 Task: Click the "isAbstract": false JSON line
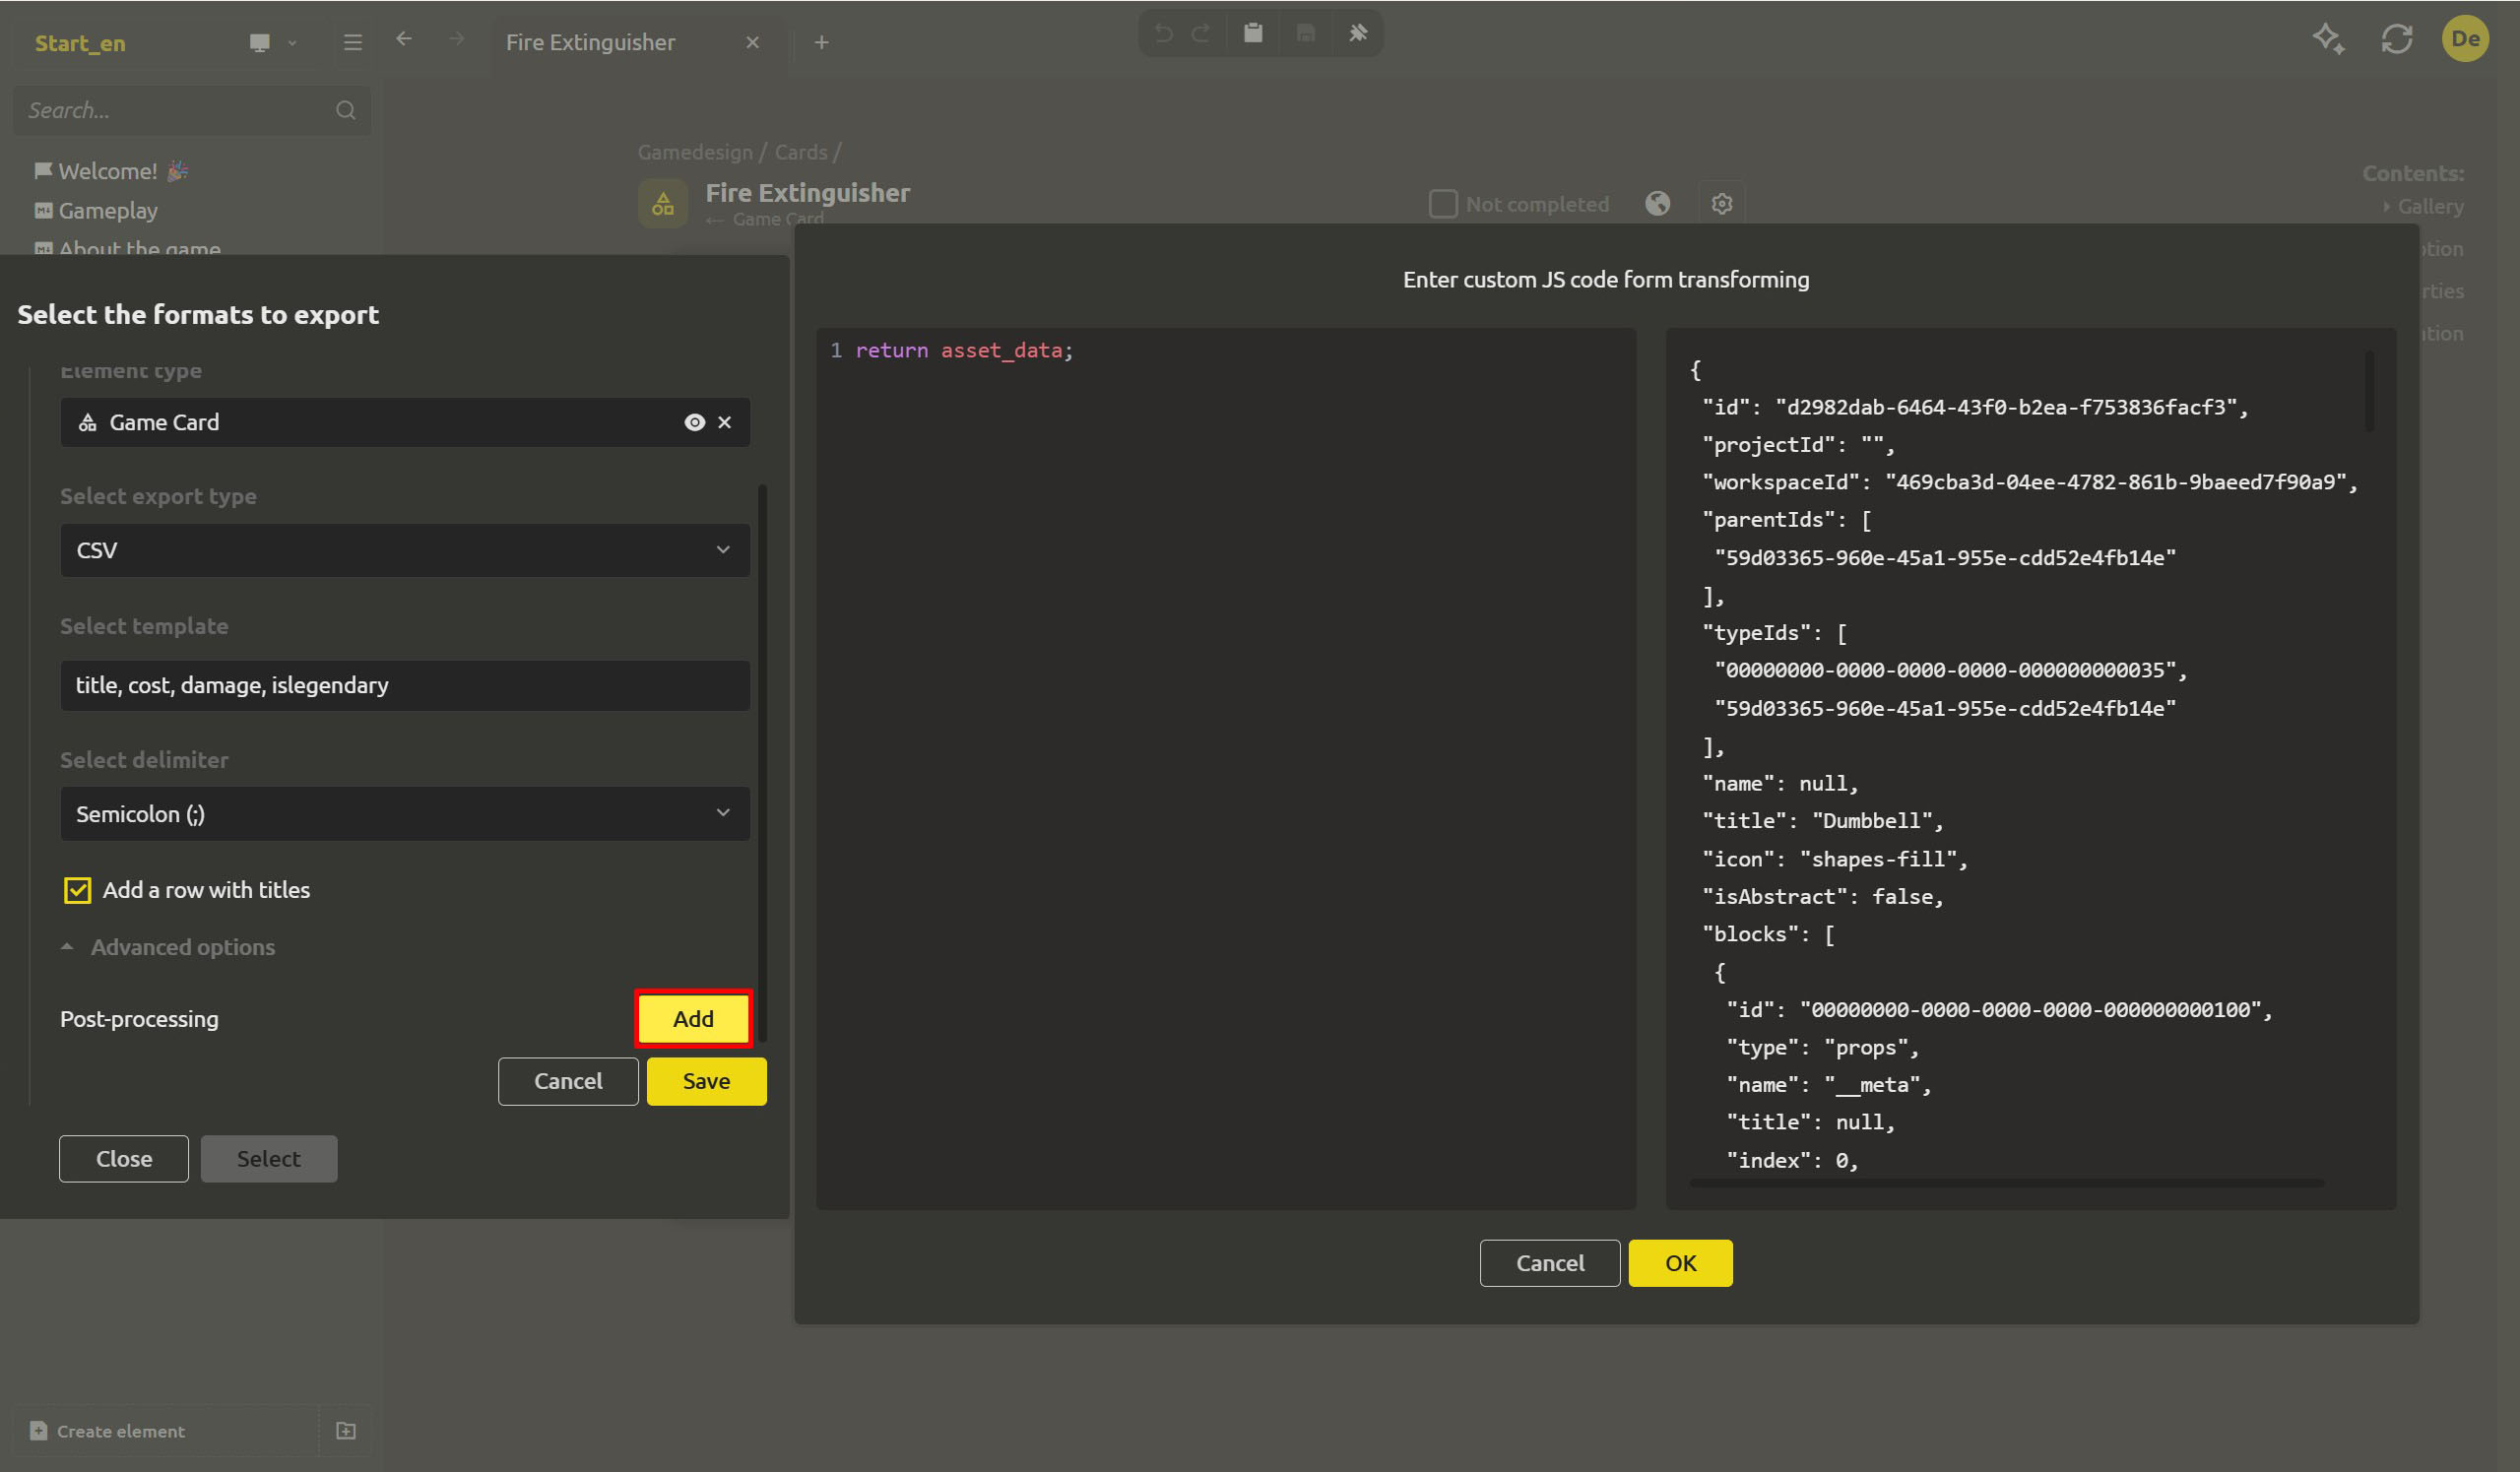coord(1823,897)
